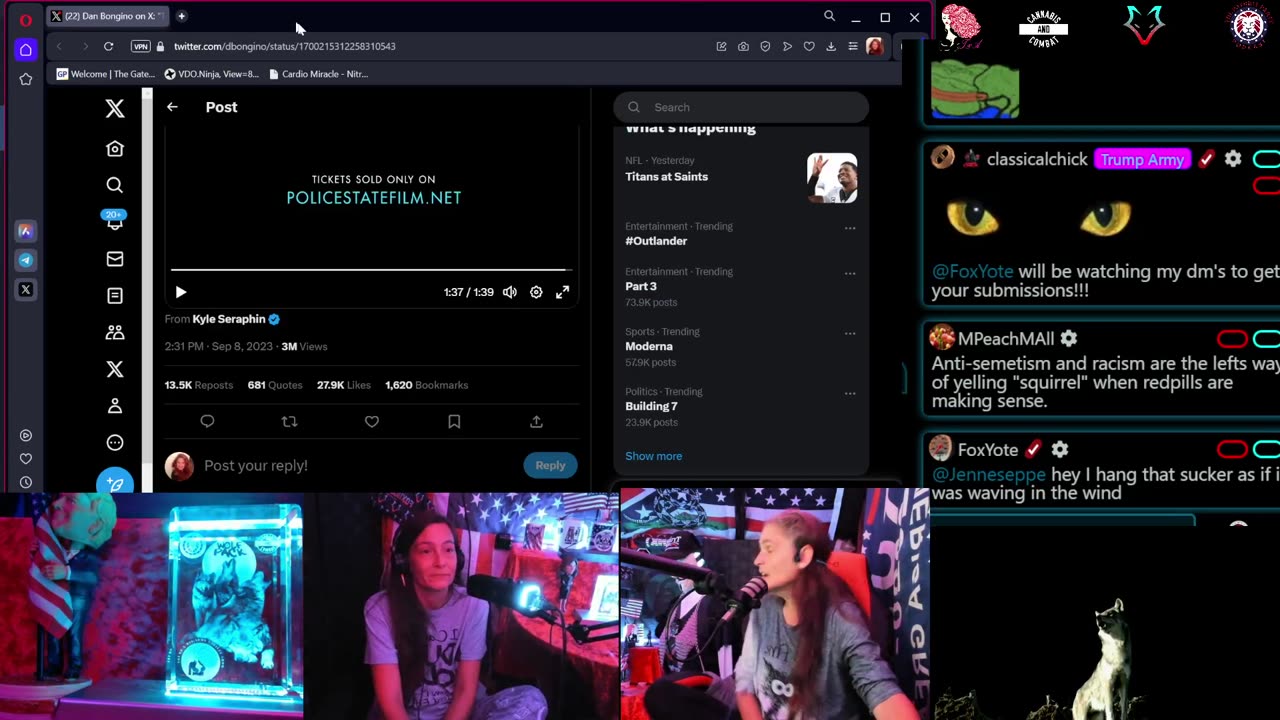Open the Titans at Saints thumbnail image
This screenshot has height=720, width=1280.
pyautogui.click(x=832, y=178)
